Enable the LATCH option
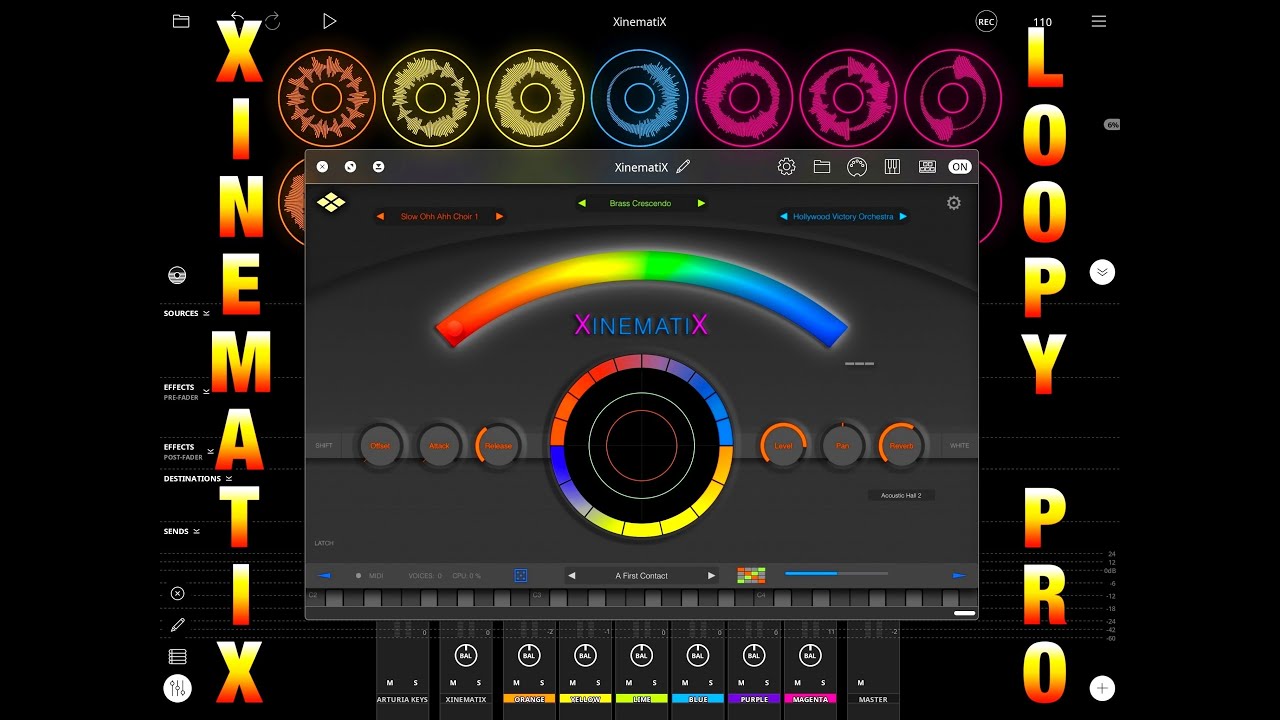This screenshot has height=720, width=1280. coord(324,543)
